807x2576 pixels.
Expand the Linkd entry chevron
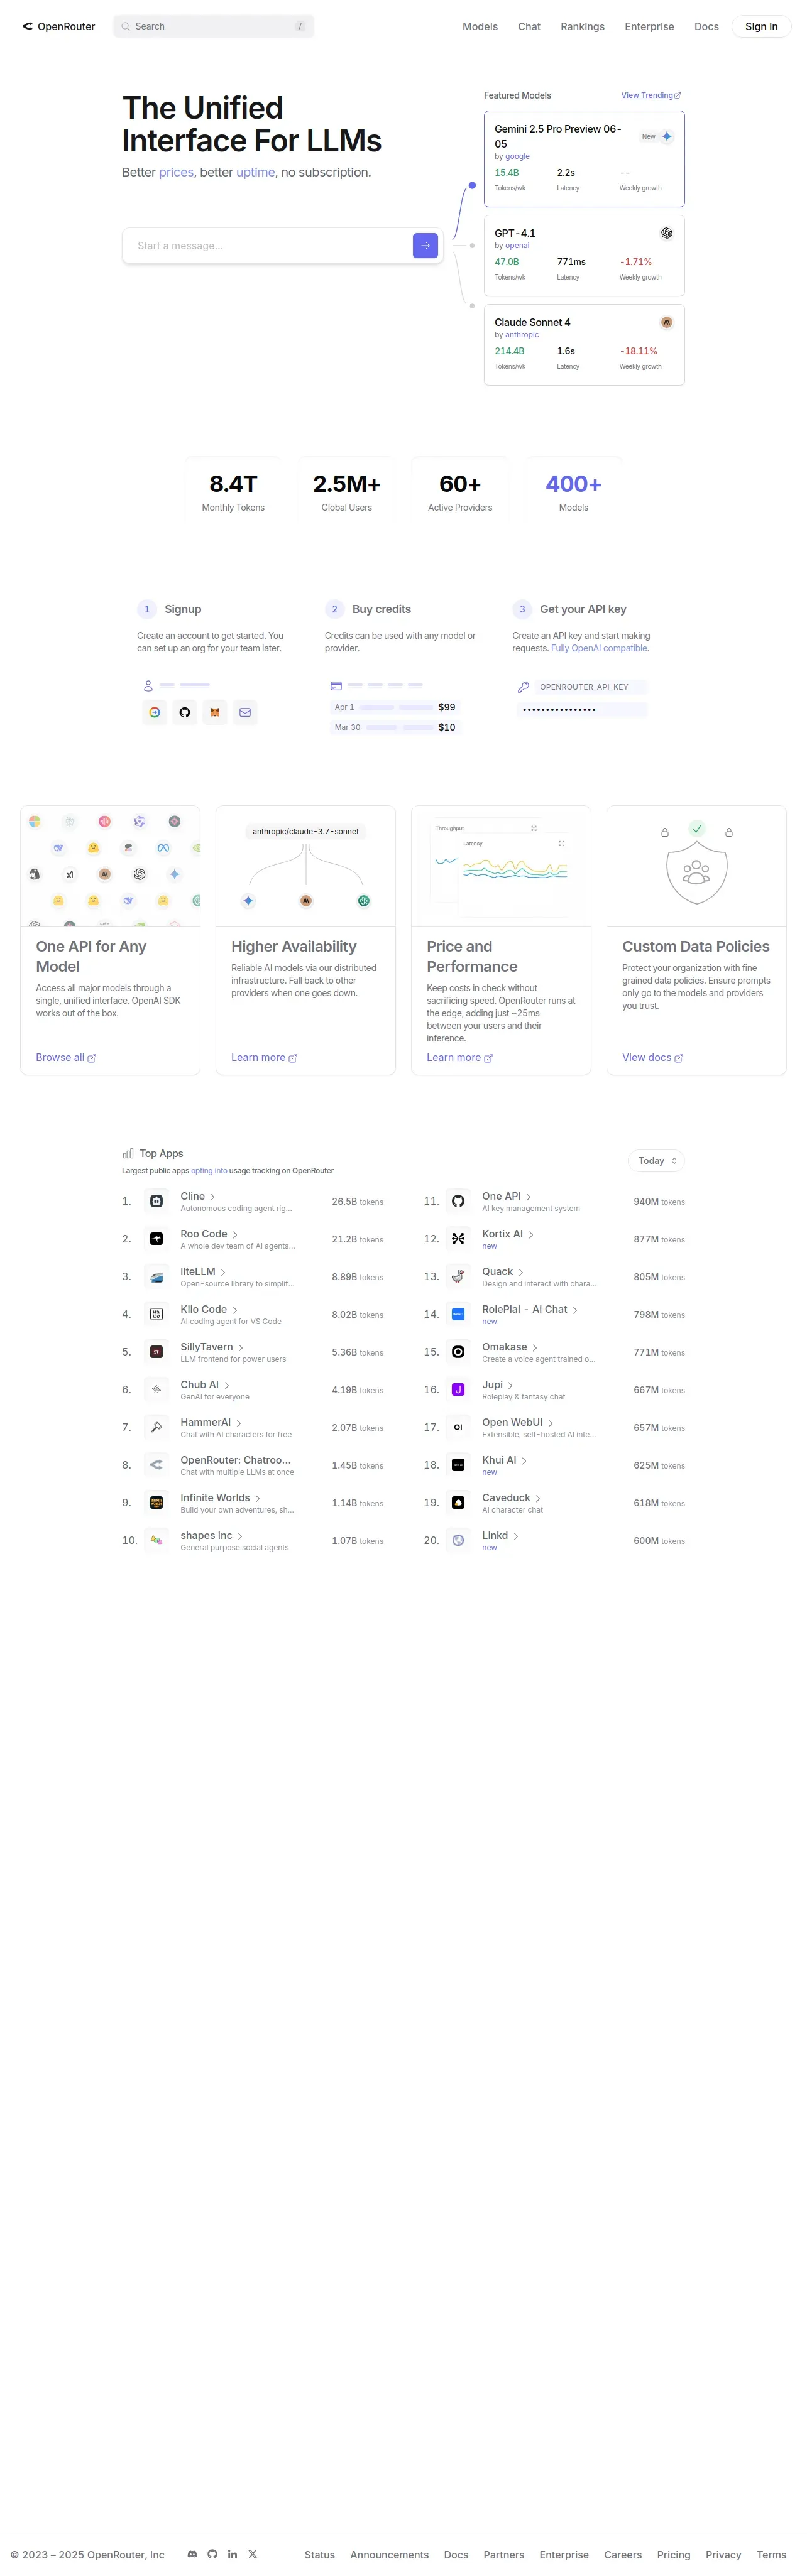[516, 1537]
